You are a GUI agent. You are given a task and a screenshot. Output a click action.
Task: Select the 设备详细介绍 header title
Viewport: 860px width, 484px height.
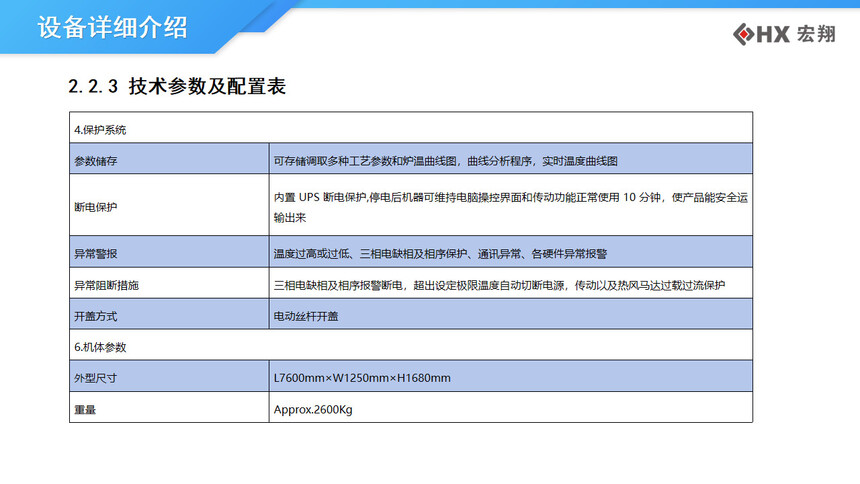(113, 27)
